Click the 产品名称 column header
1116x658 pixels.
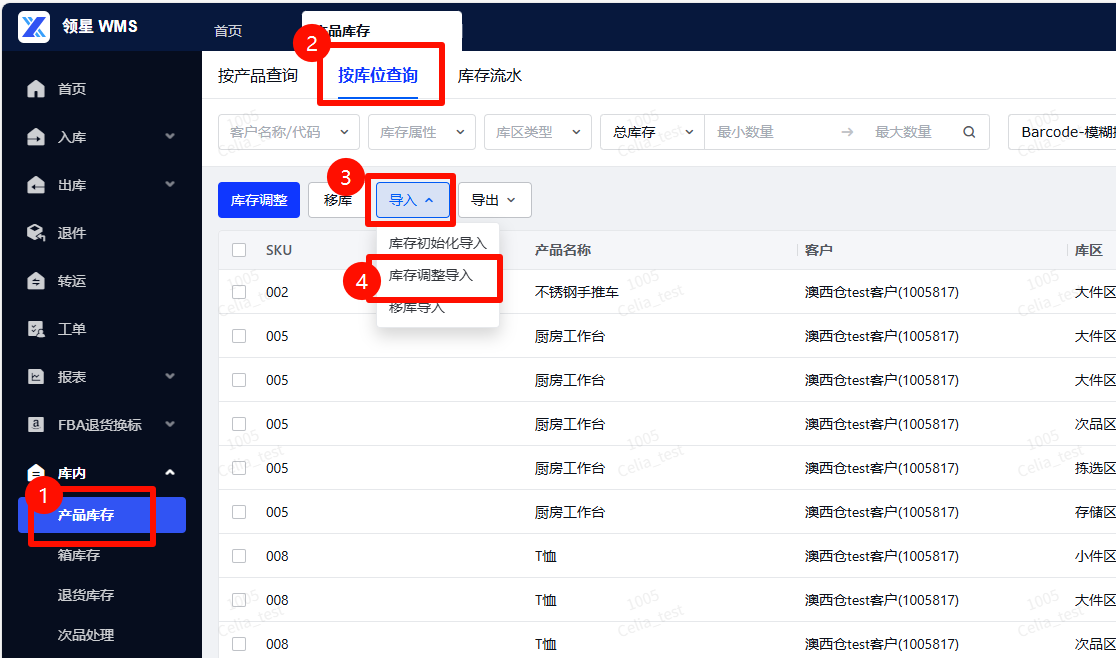pos(563,250)
